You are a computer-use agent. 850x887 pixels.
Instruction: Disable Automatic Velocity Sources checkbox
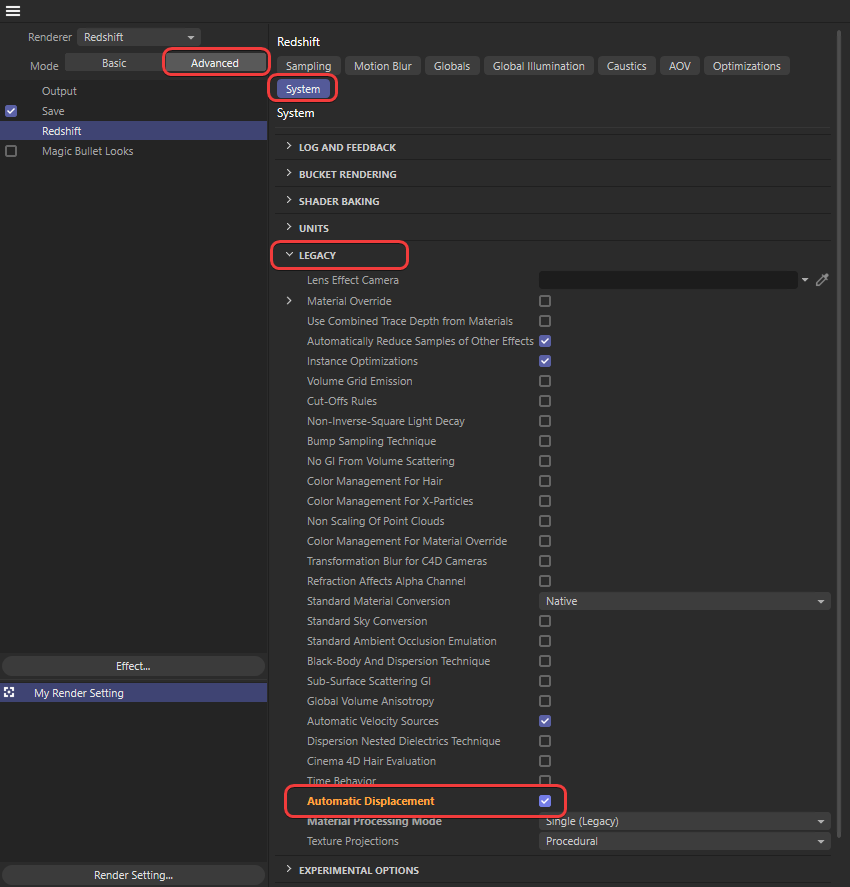545,721
